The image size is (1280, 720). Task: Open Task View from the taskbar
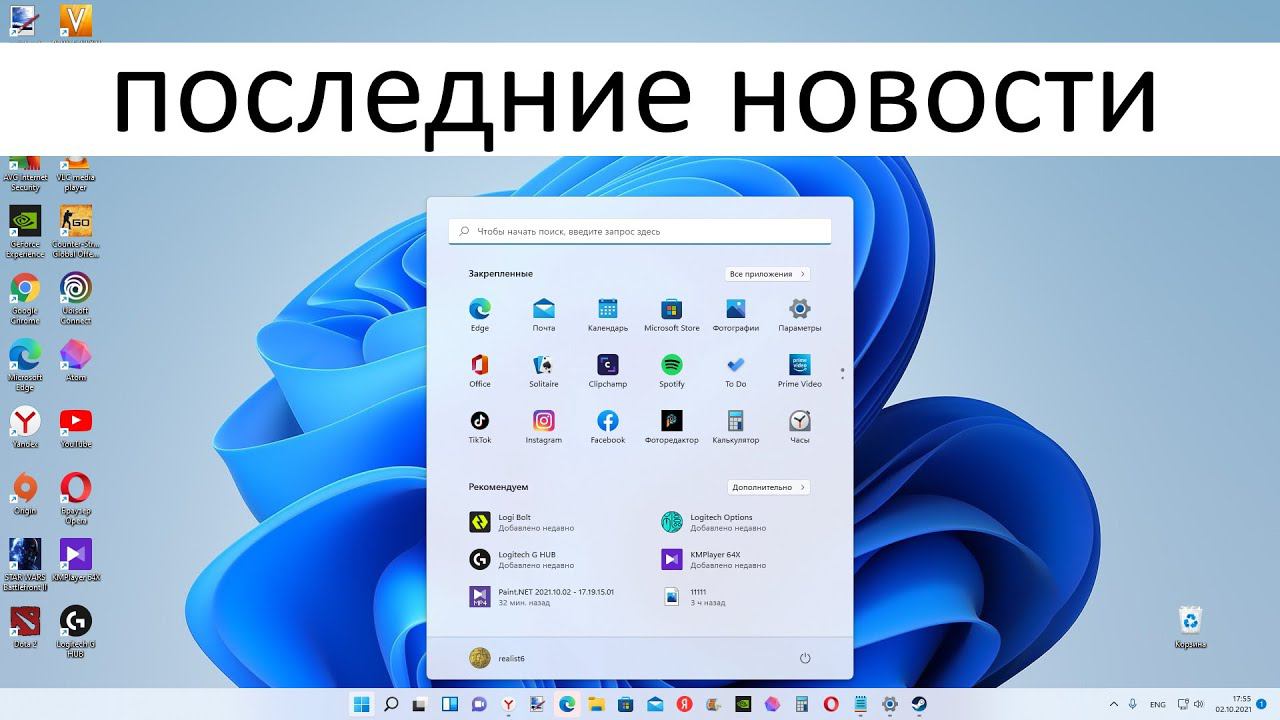(420, 704)
